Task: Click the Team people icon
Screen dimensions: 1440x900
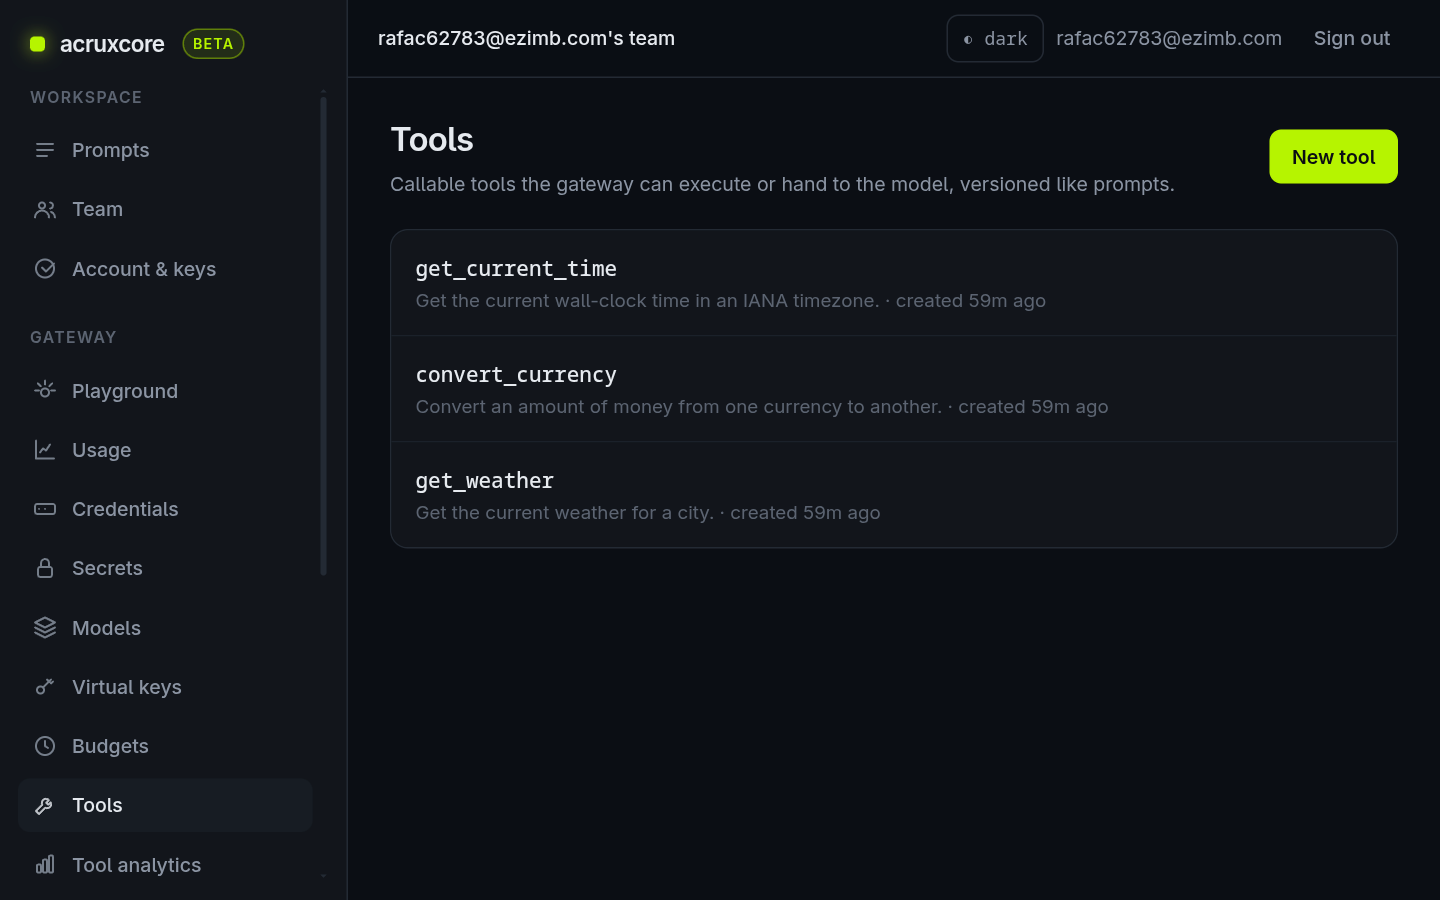Action: pyautogui.click(x=45, y=209)
